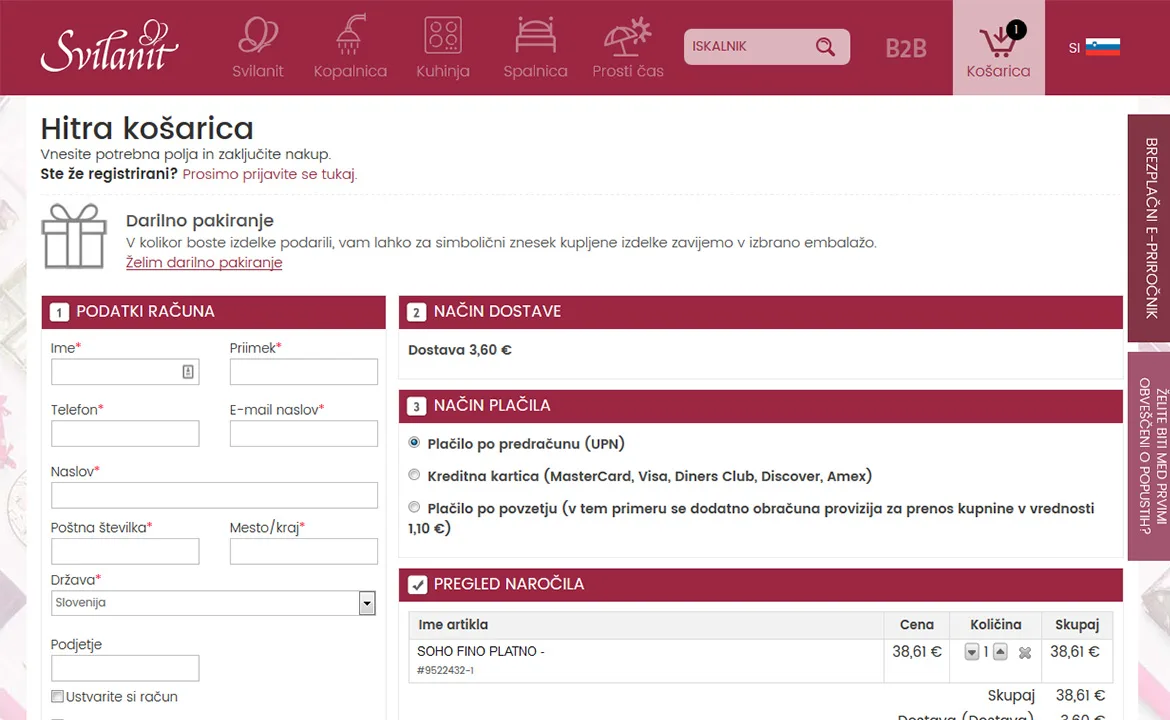Screen dimensions: 1170x720
Task: Click the search magnifier icon
Action: (825, 46)
